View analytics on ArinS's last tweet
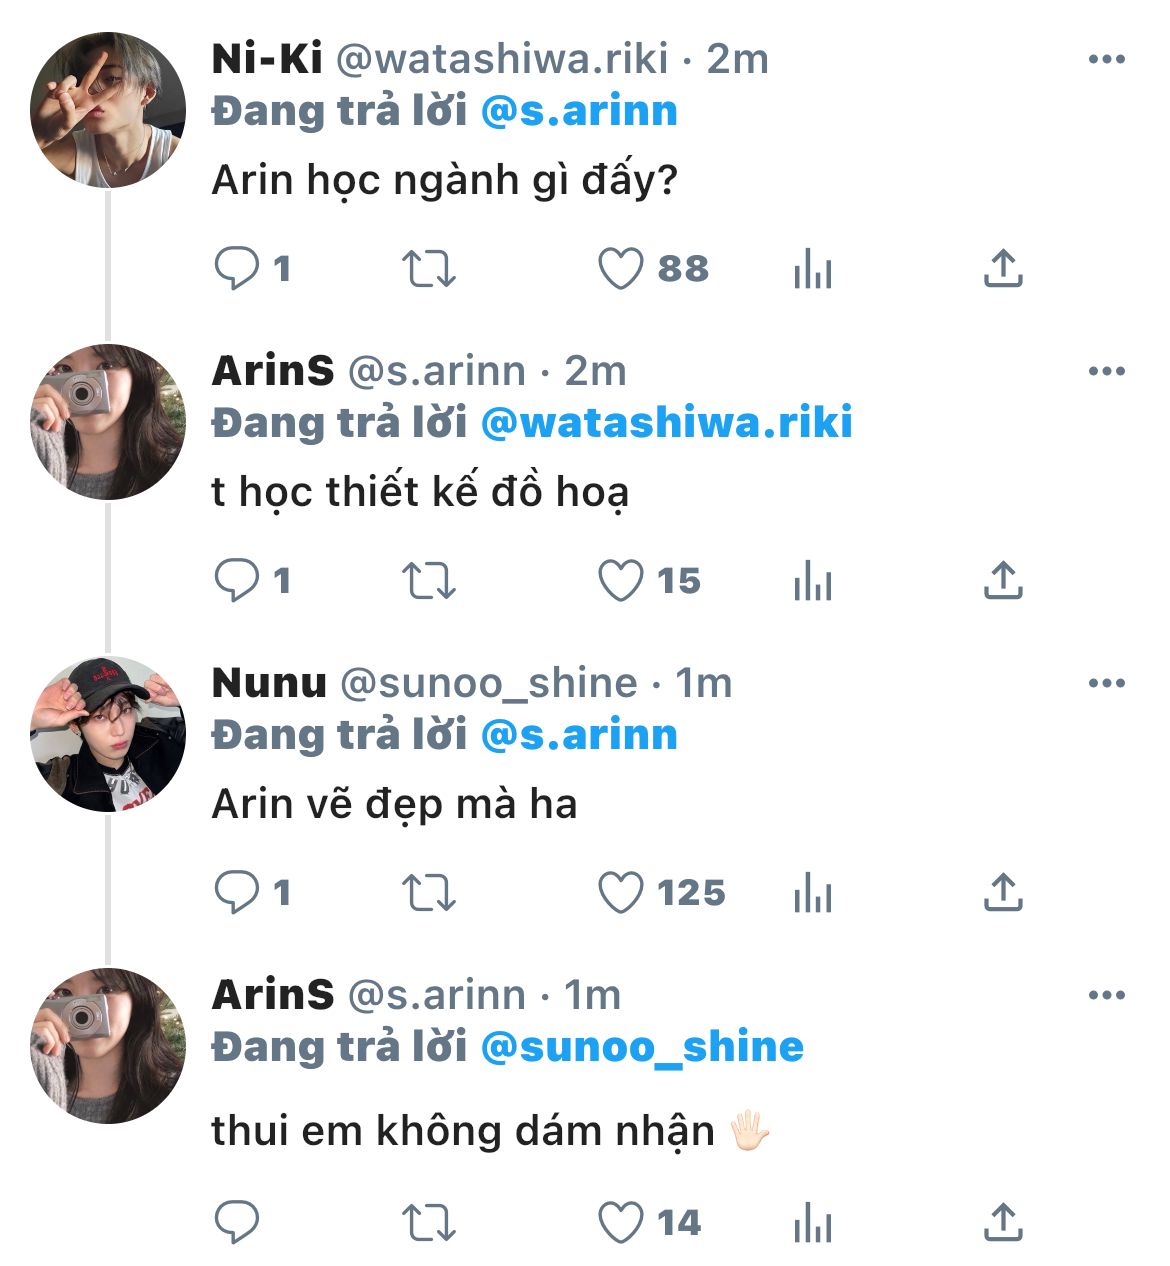Screen dimensions: 1170x1266 point(812,1222)
